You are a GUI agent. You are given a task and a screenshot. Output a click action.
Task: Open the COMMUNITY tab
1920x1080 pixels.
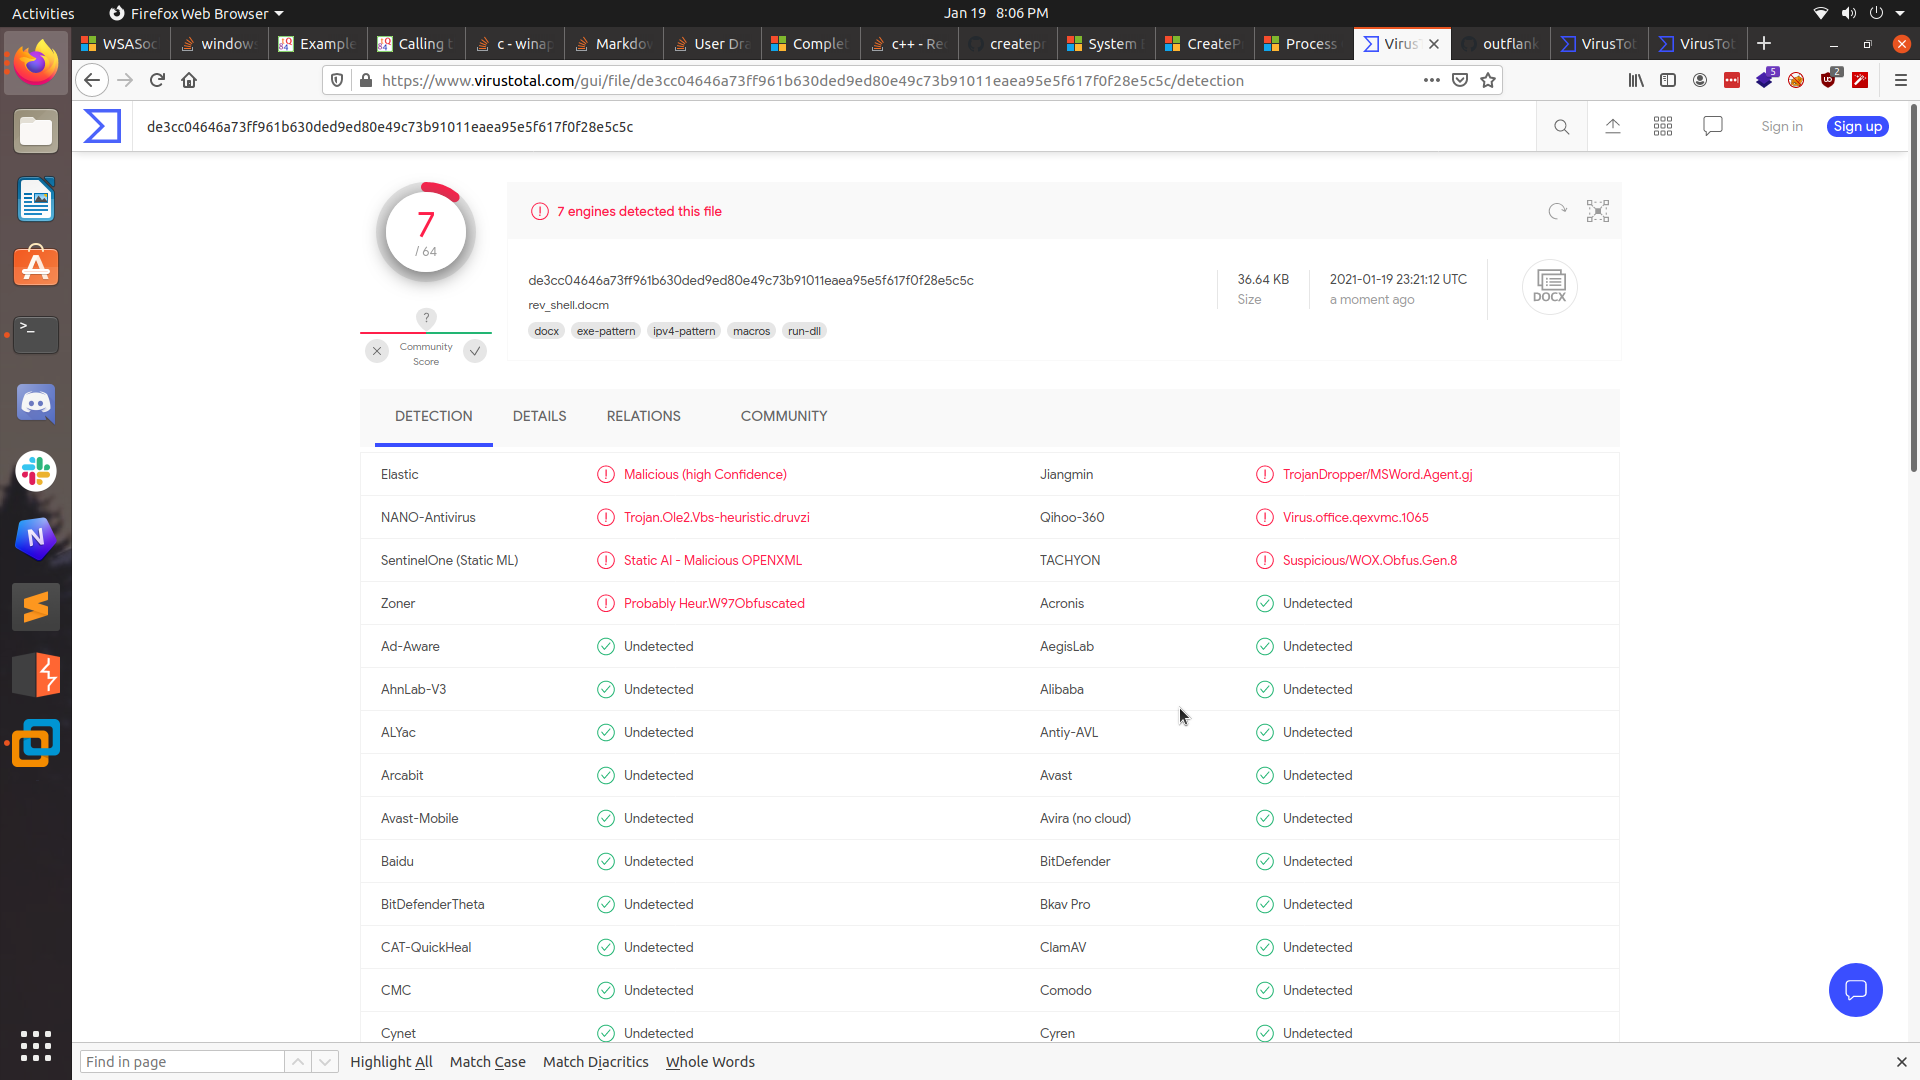tap(785, 415)
